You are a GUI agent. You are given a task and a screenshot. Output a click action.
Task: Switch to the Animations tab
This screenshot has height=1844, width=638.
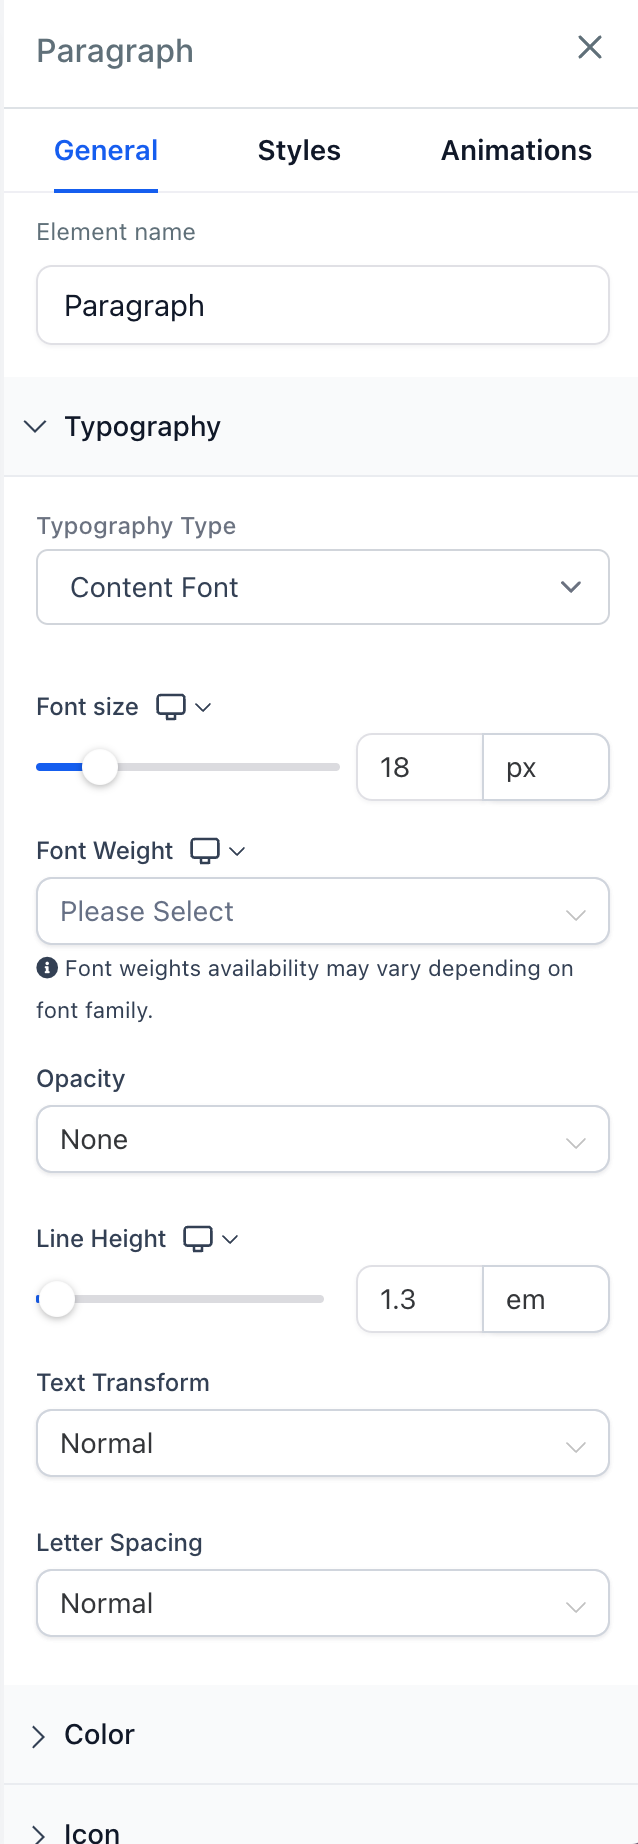516,151
